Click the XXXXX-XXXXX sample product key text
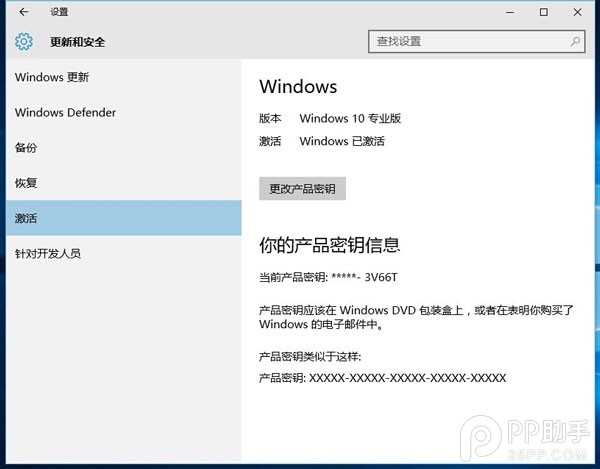The height and width of the screenshot is (469, 600). click(408, 378)
